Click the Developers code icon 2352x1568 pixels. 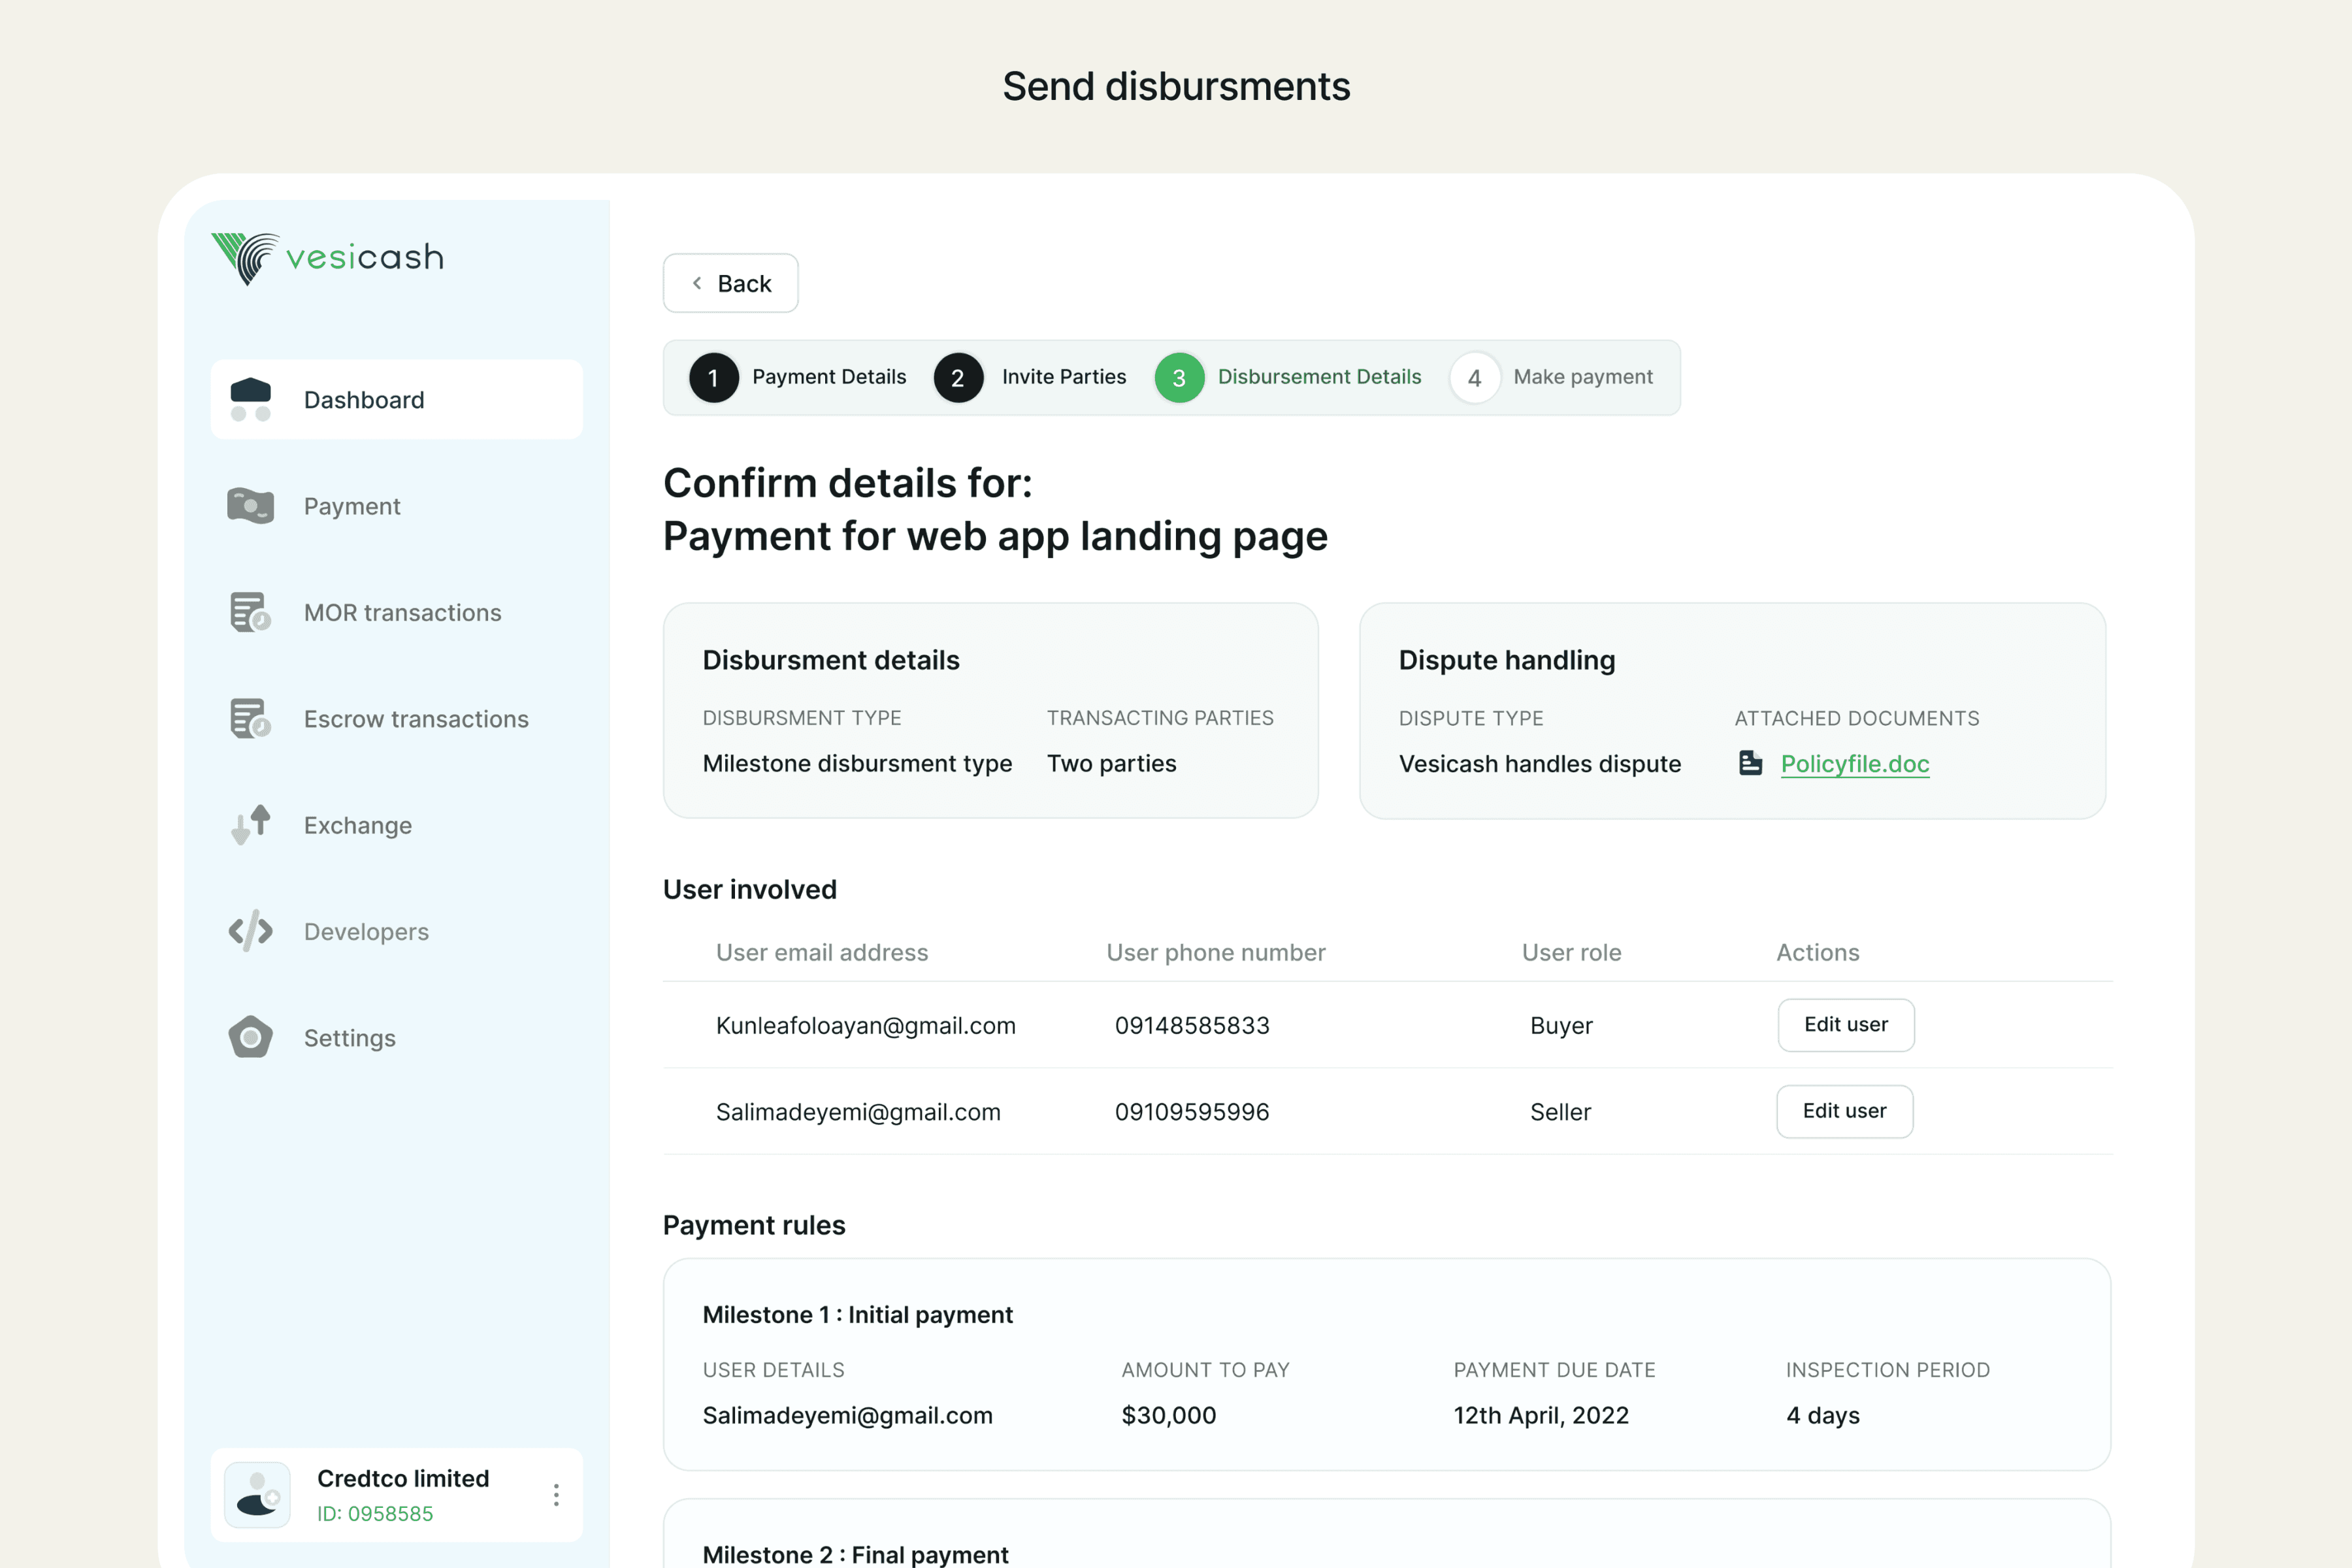click(x=250, y=931)
